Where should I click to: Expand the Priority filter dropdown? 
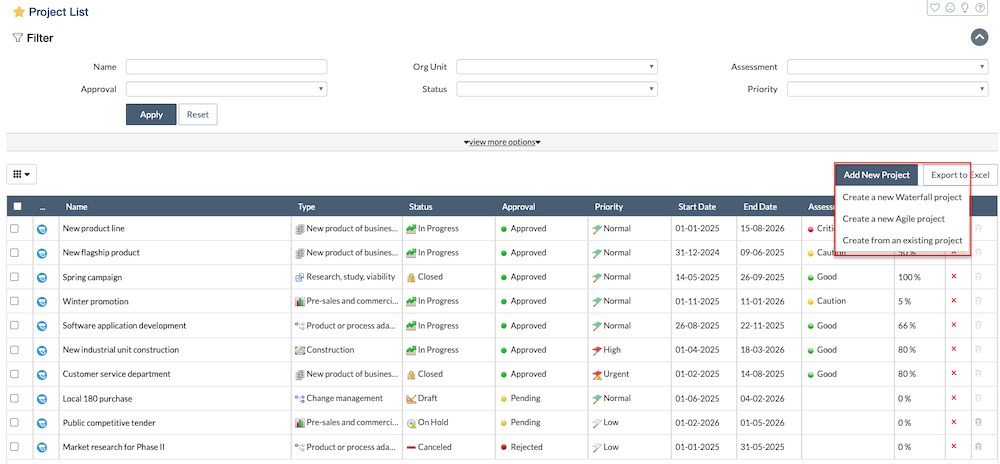click(x=887, y=89)
